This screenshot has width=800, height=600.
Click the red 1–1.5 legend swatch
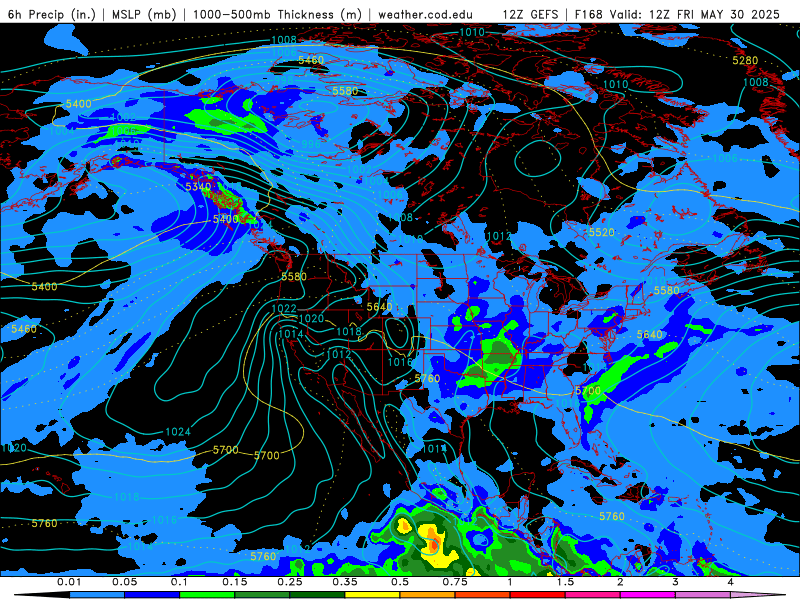538,595
